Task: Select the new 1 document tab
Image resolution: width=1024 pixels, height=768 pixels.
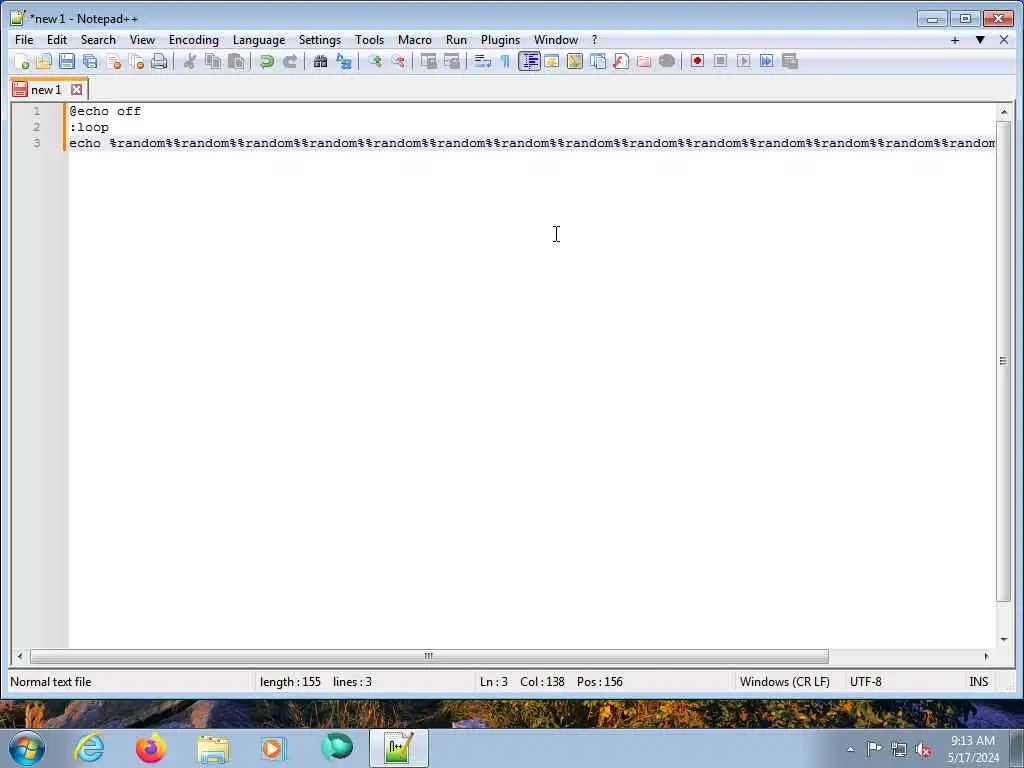Action: click(x=46, y=89)
